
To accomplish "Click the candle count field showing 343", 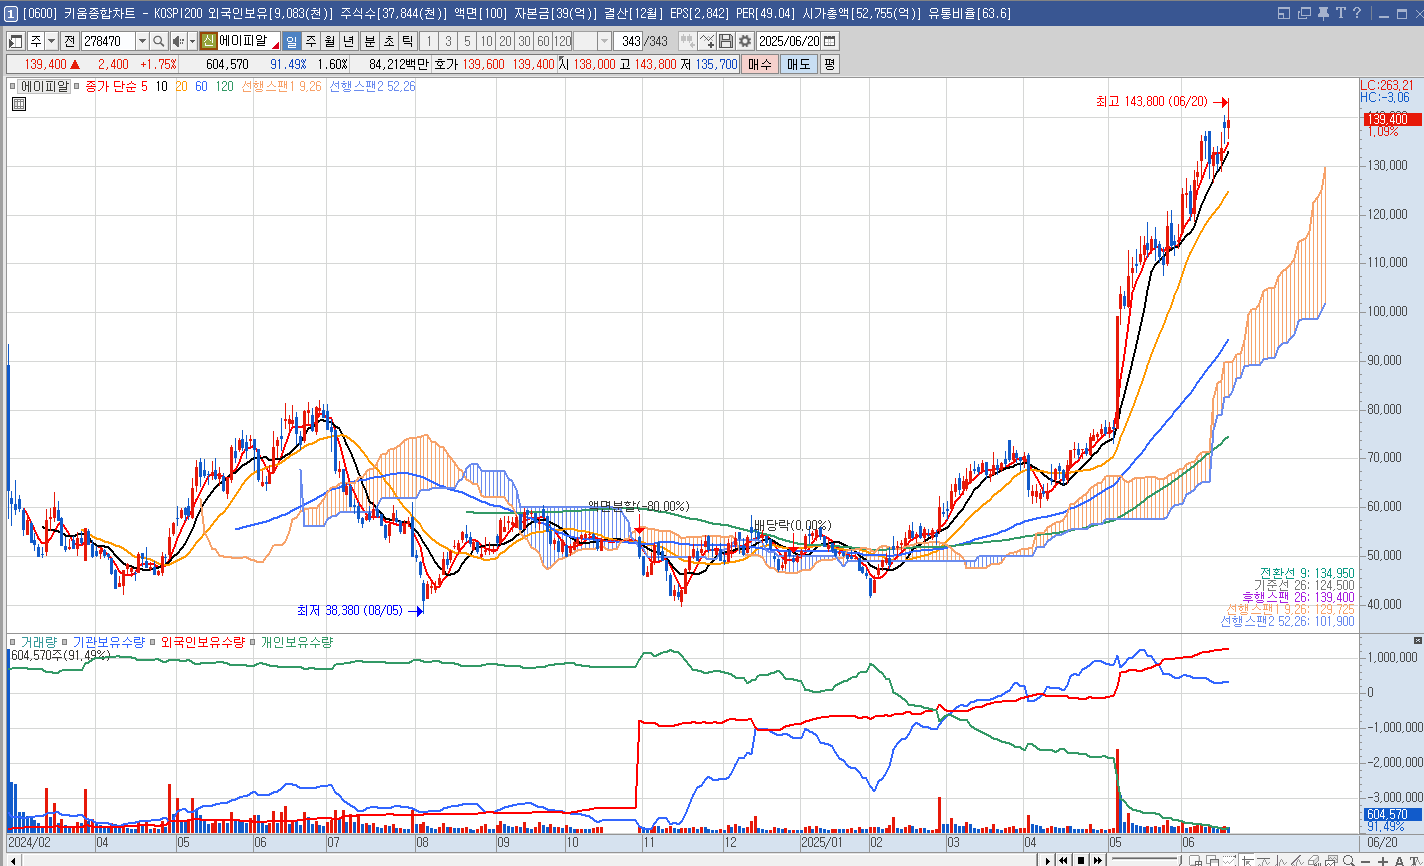I will [x=628, y=41].
